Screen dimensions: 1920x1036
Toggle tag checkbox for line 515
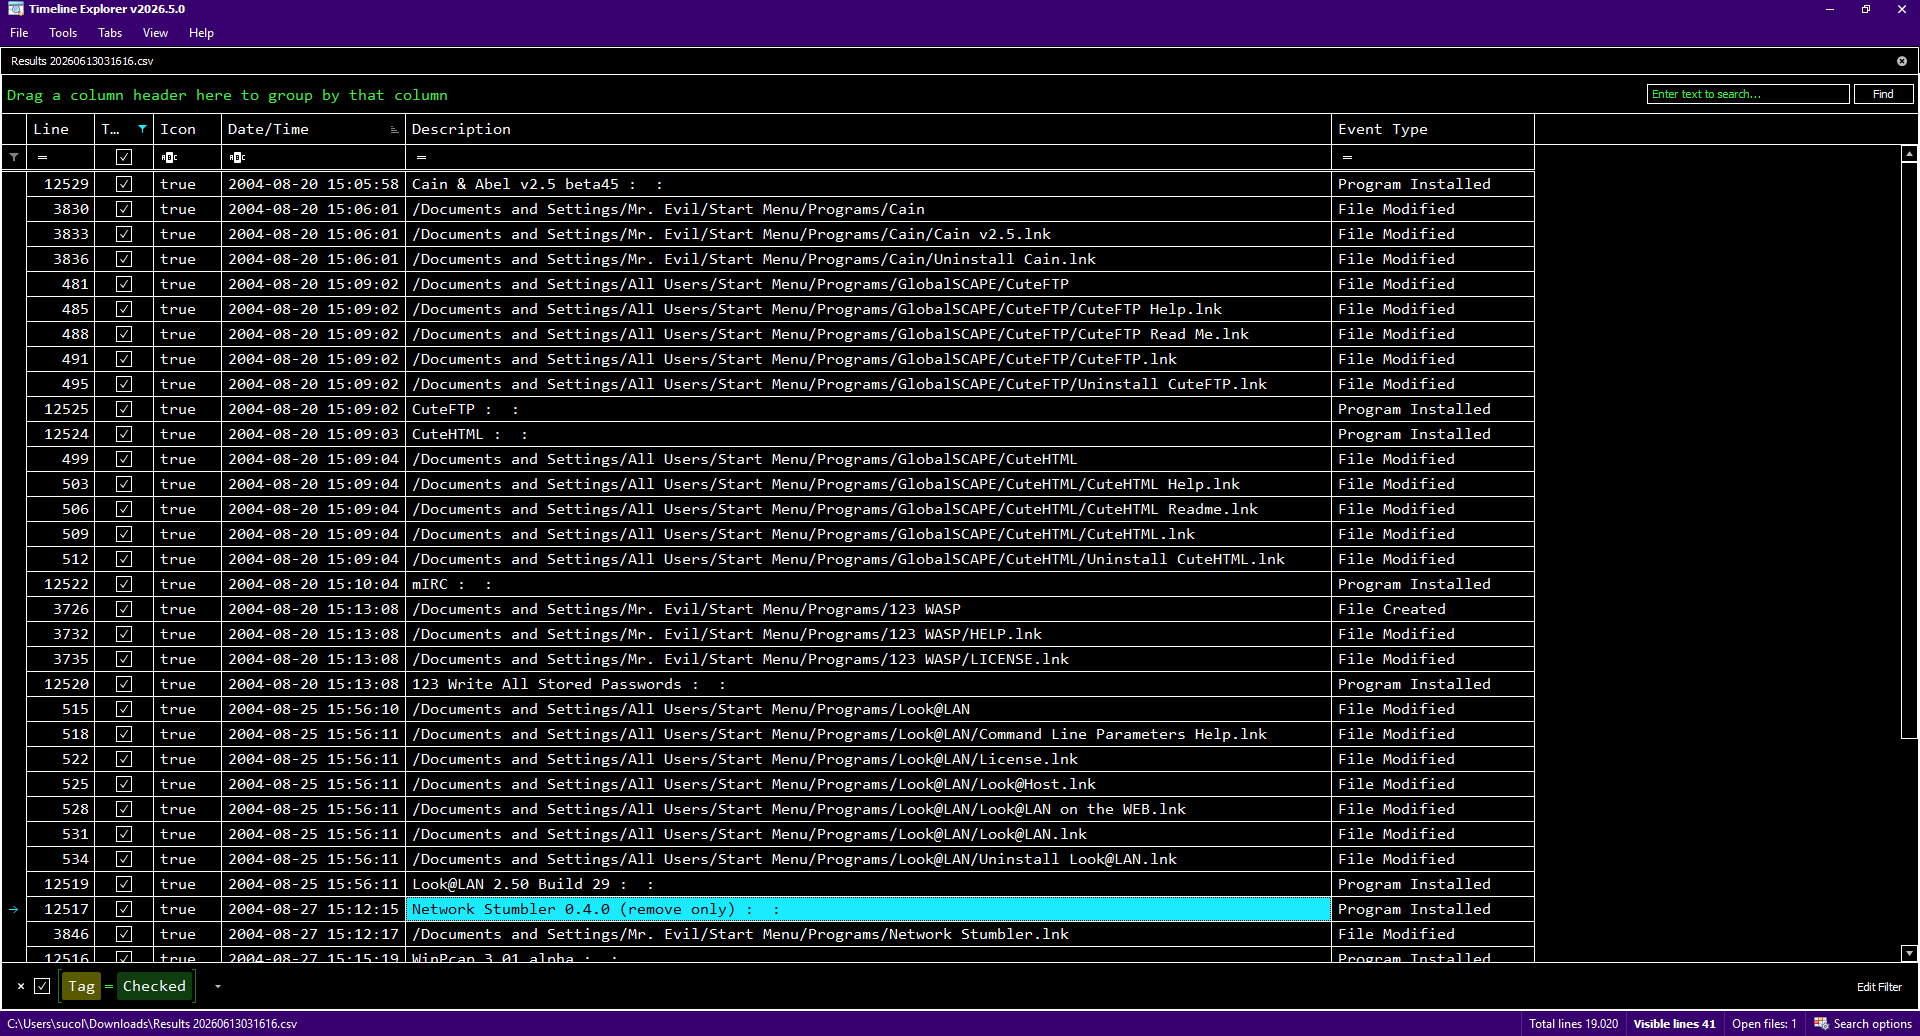pyautogui.click(x=124, y=709)
